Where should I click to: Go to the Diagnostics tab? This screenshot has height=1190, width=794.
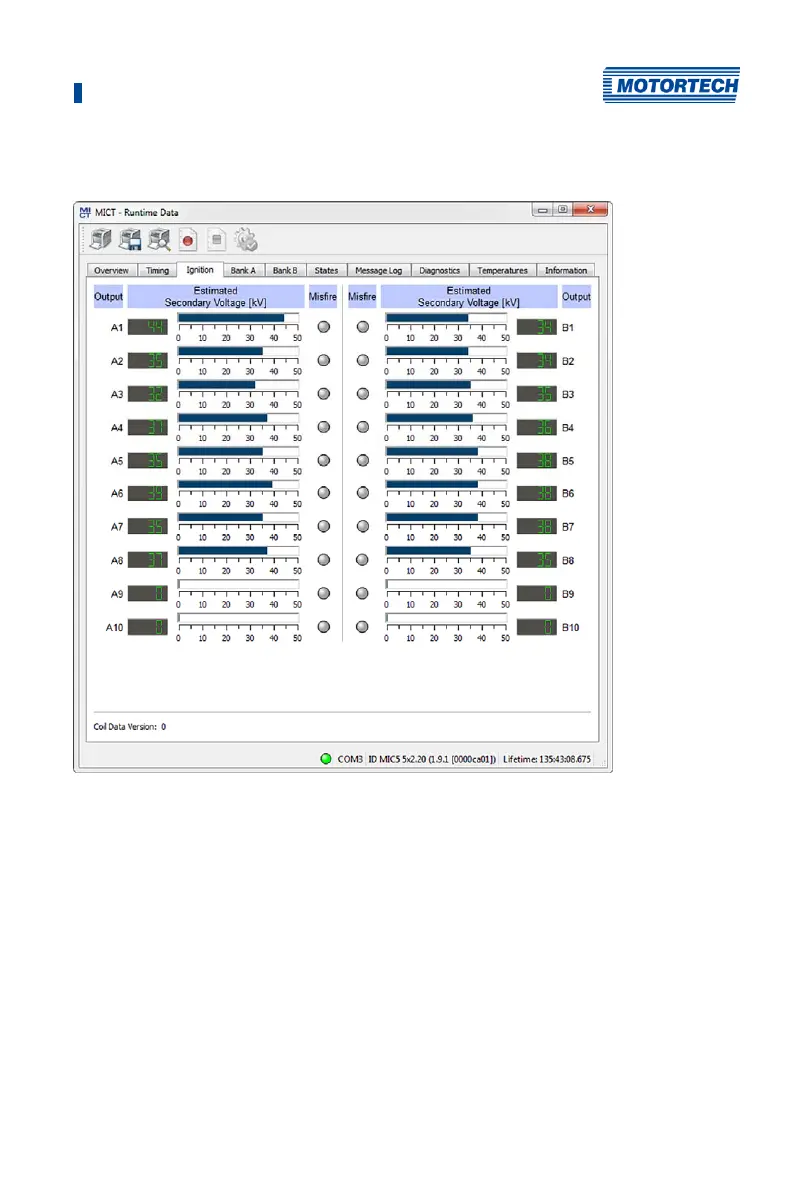click(x=440, y=270)
